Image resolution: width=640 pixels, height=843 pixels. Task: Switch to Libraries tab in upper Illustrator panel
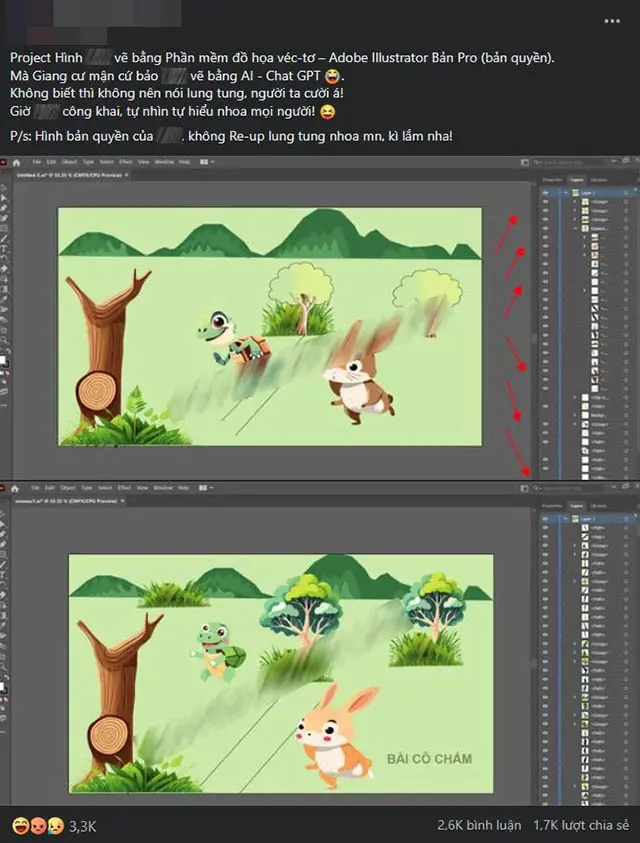pyautogui.click(x=599, y=180)
